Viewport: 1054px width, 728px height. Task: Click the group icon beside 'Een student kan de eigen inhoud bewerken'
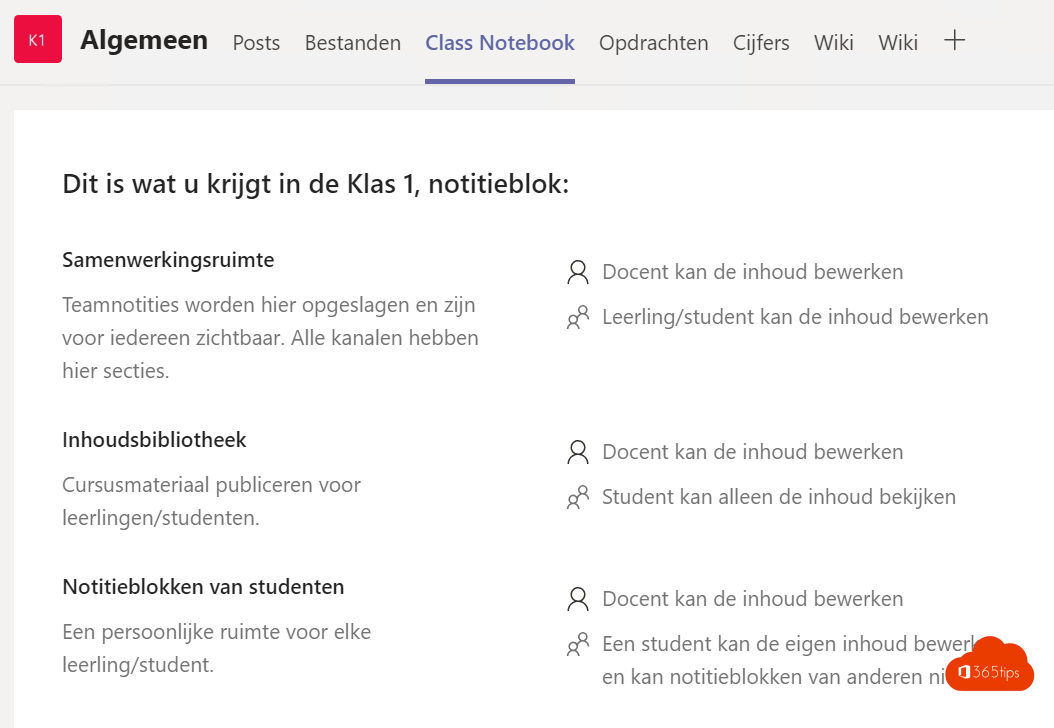pos(578,644)
